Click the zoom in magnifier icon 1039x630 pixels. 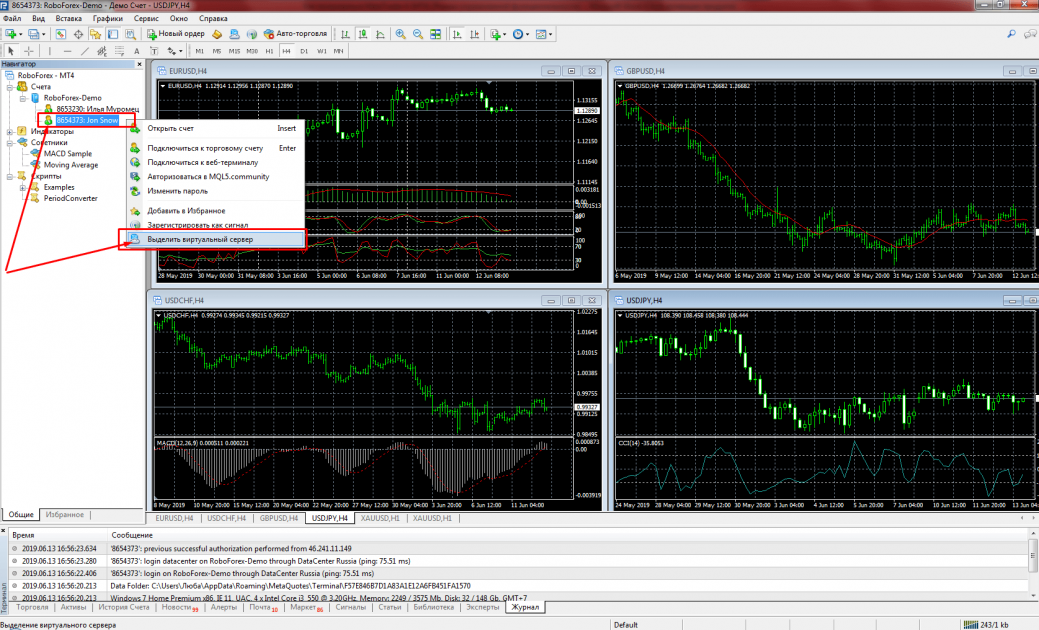click(401, 34)
